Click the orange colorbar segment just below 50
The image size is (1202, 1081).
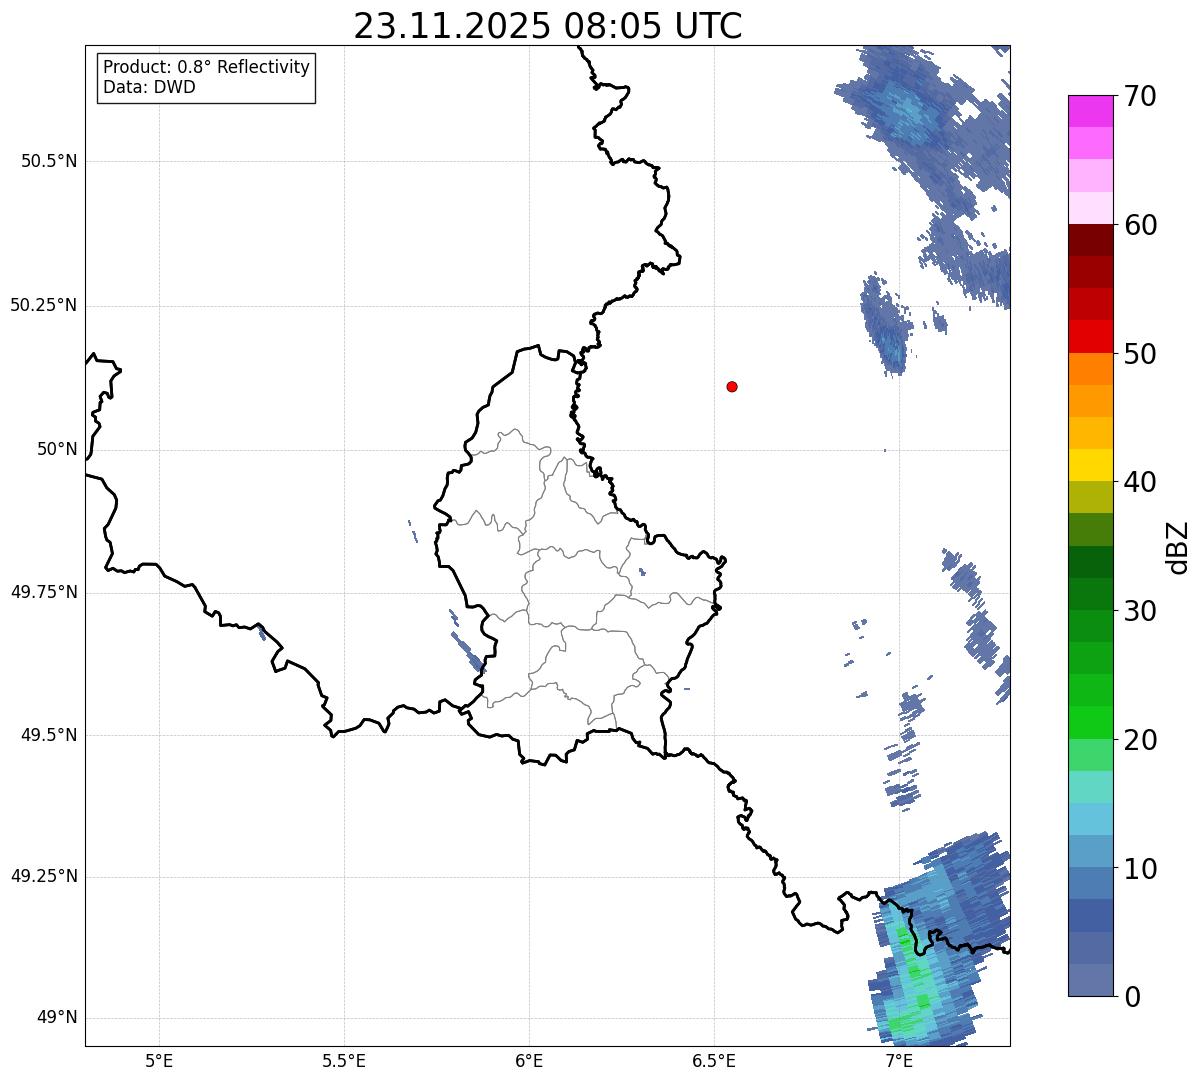[1091, 369]
